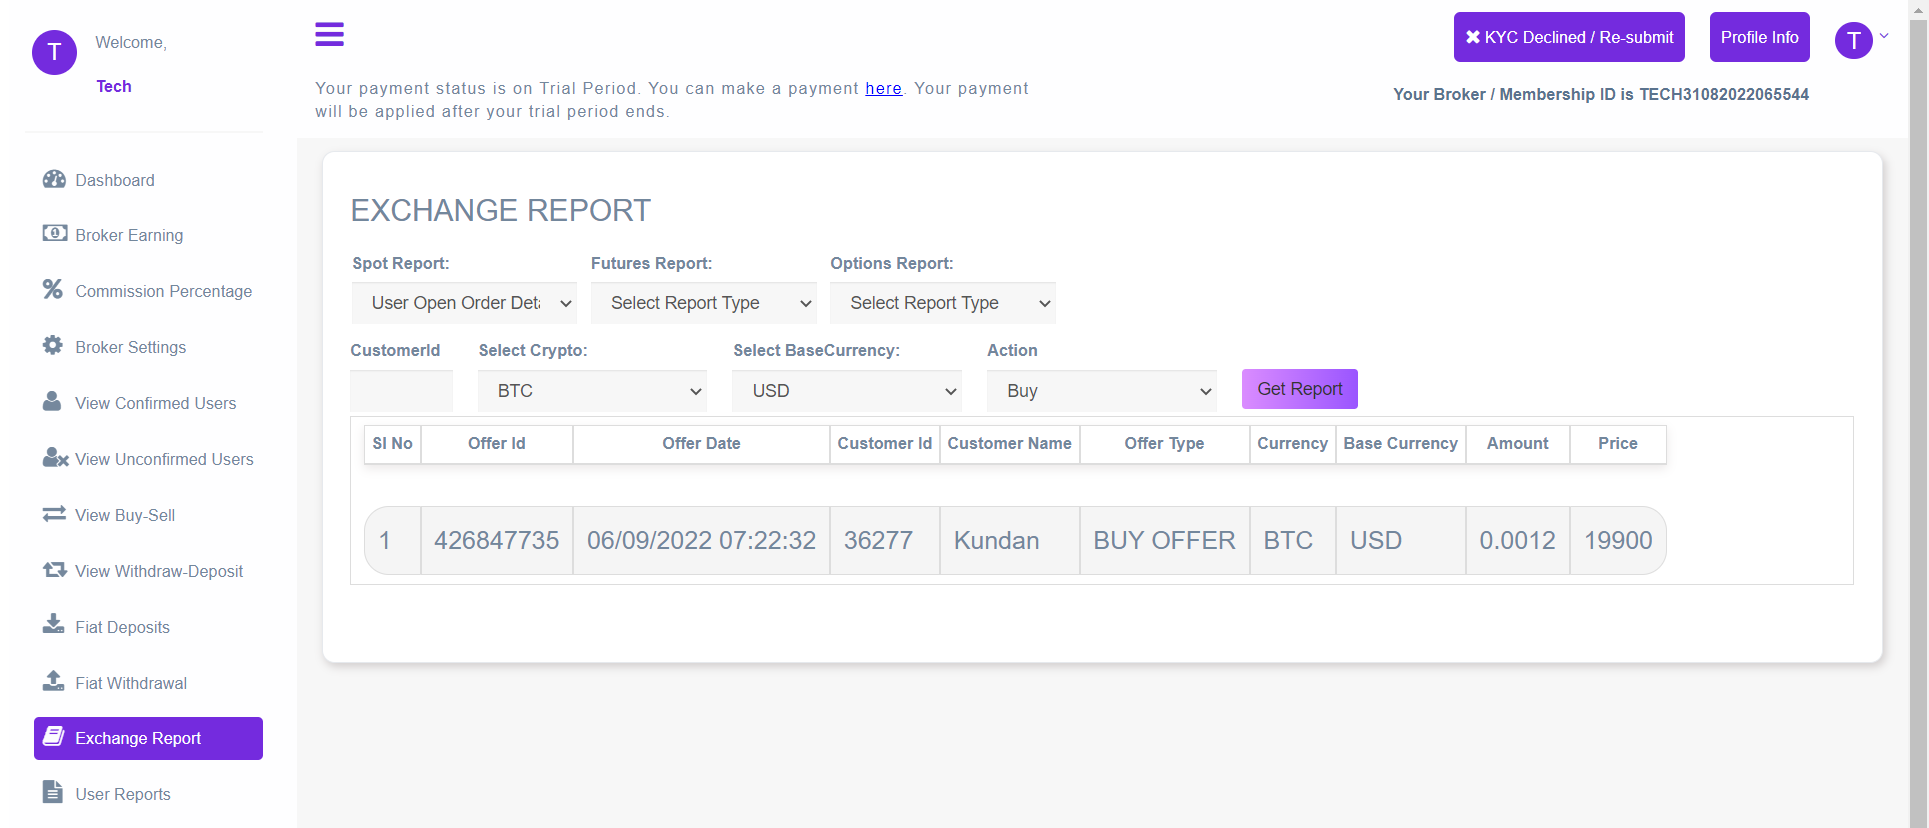1929x828 pixels.
Task: Click the sidebar purple T avatar
Action: [54, 52]
